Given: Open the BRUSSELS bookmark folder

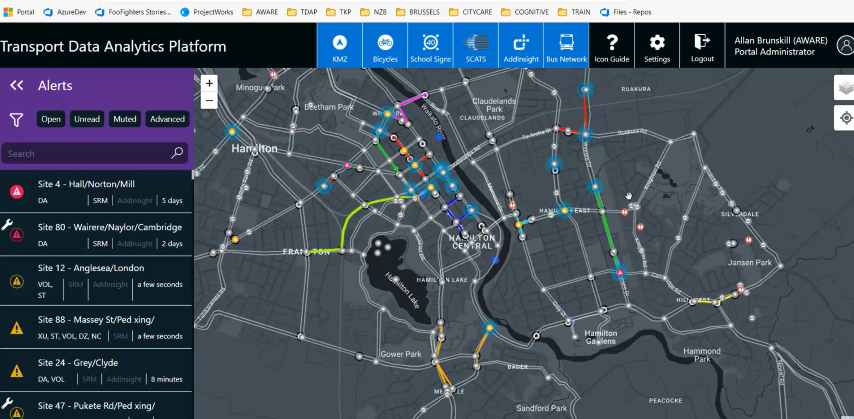Looking at the screenshot, I should (x=417, y=12).
